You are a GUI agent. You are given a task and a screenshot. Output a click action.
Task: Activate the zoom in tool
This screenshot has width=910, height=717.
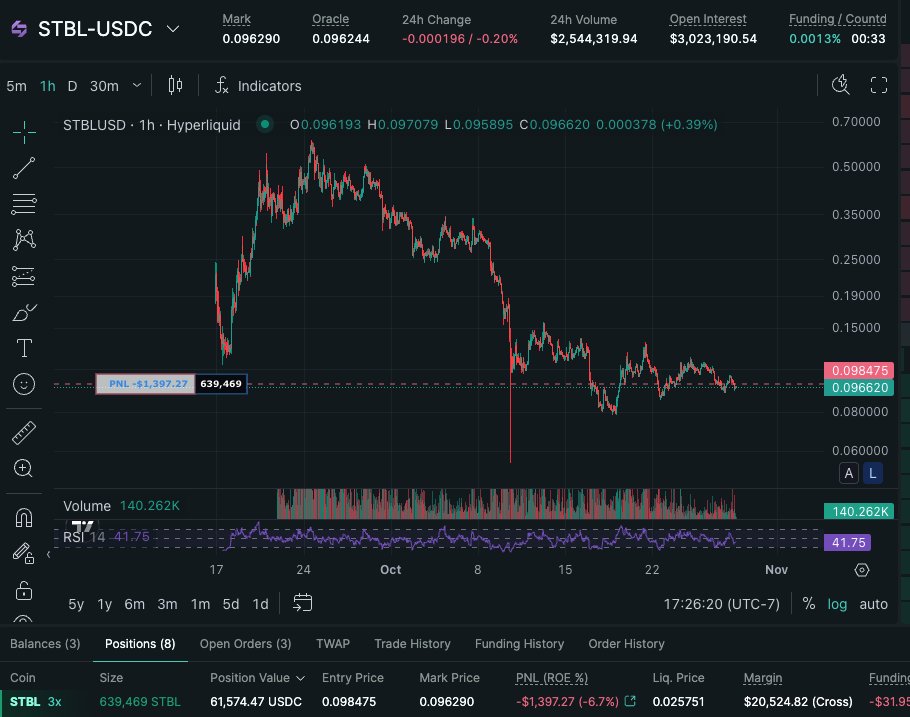pos(24,469)
